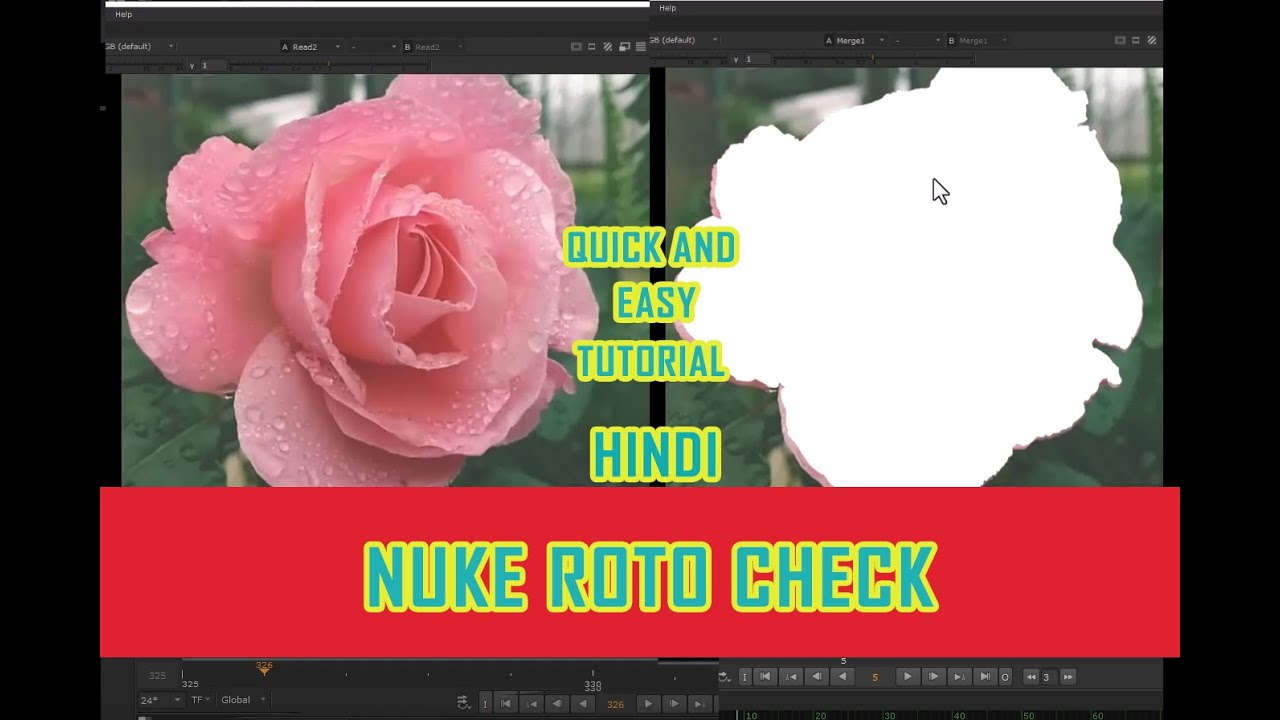Click the frame increment field showing 3
The width and height of the screenshot is (1280, 720).
(1049, 677)
